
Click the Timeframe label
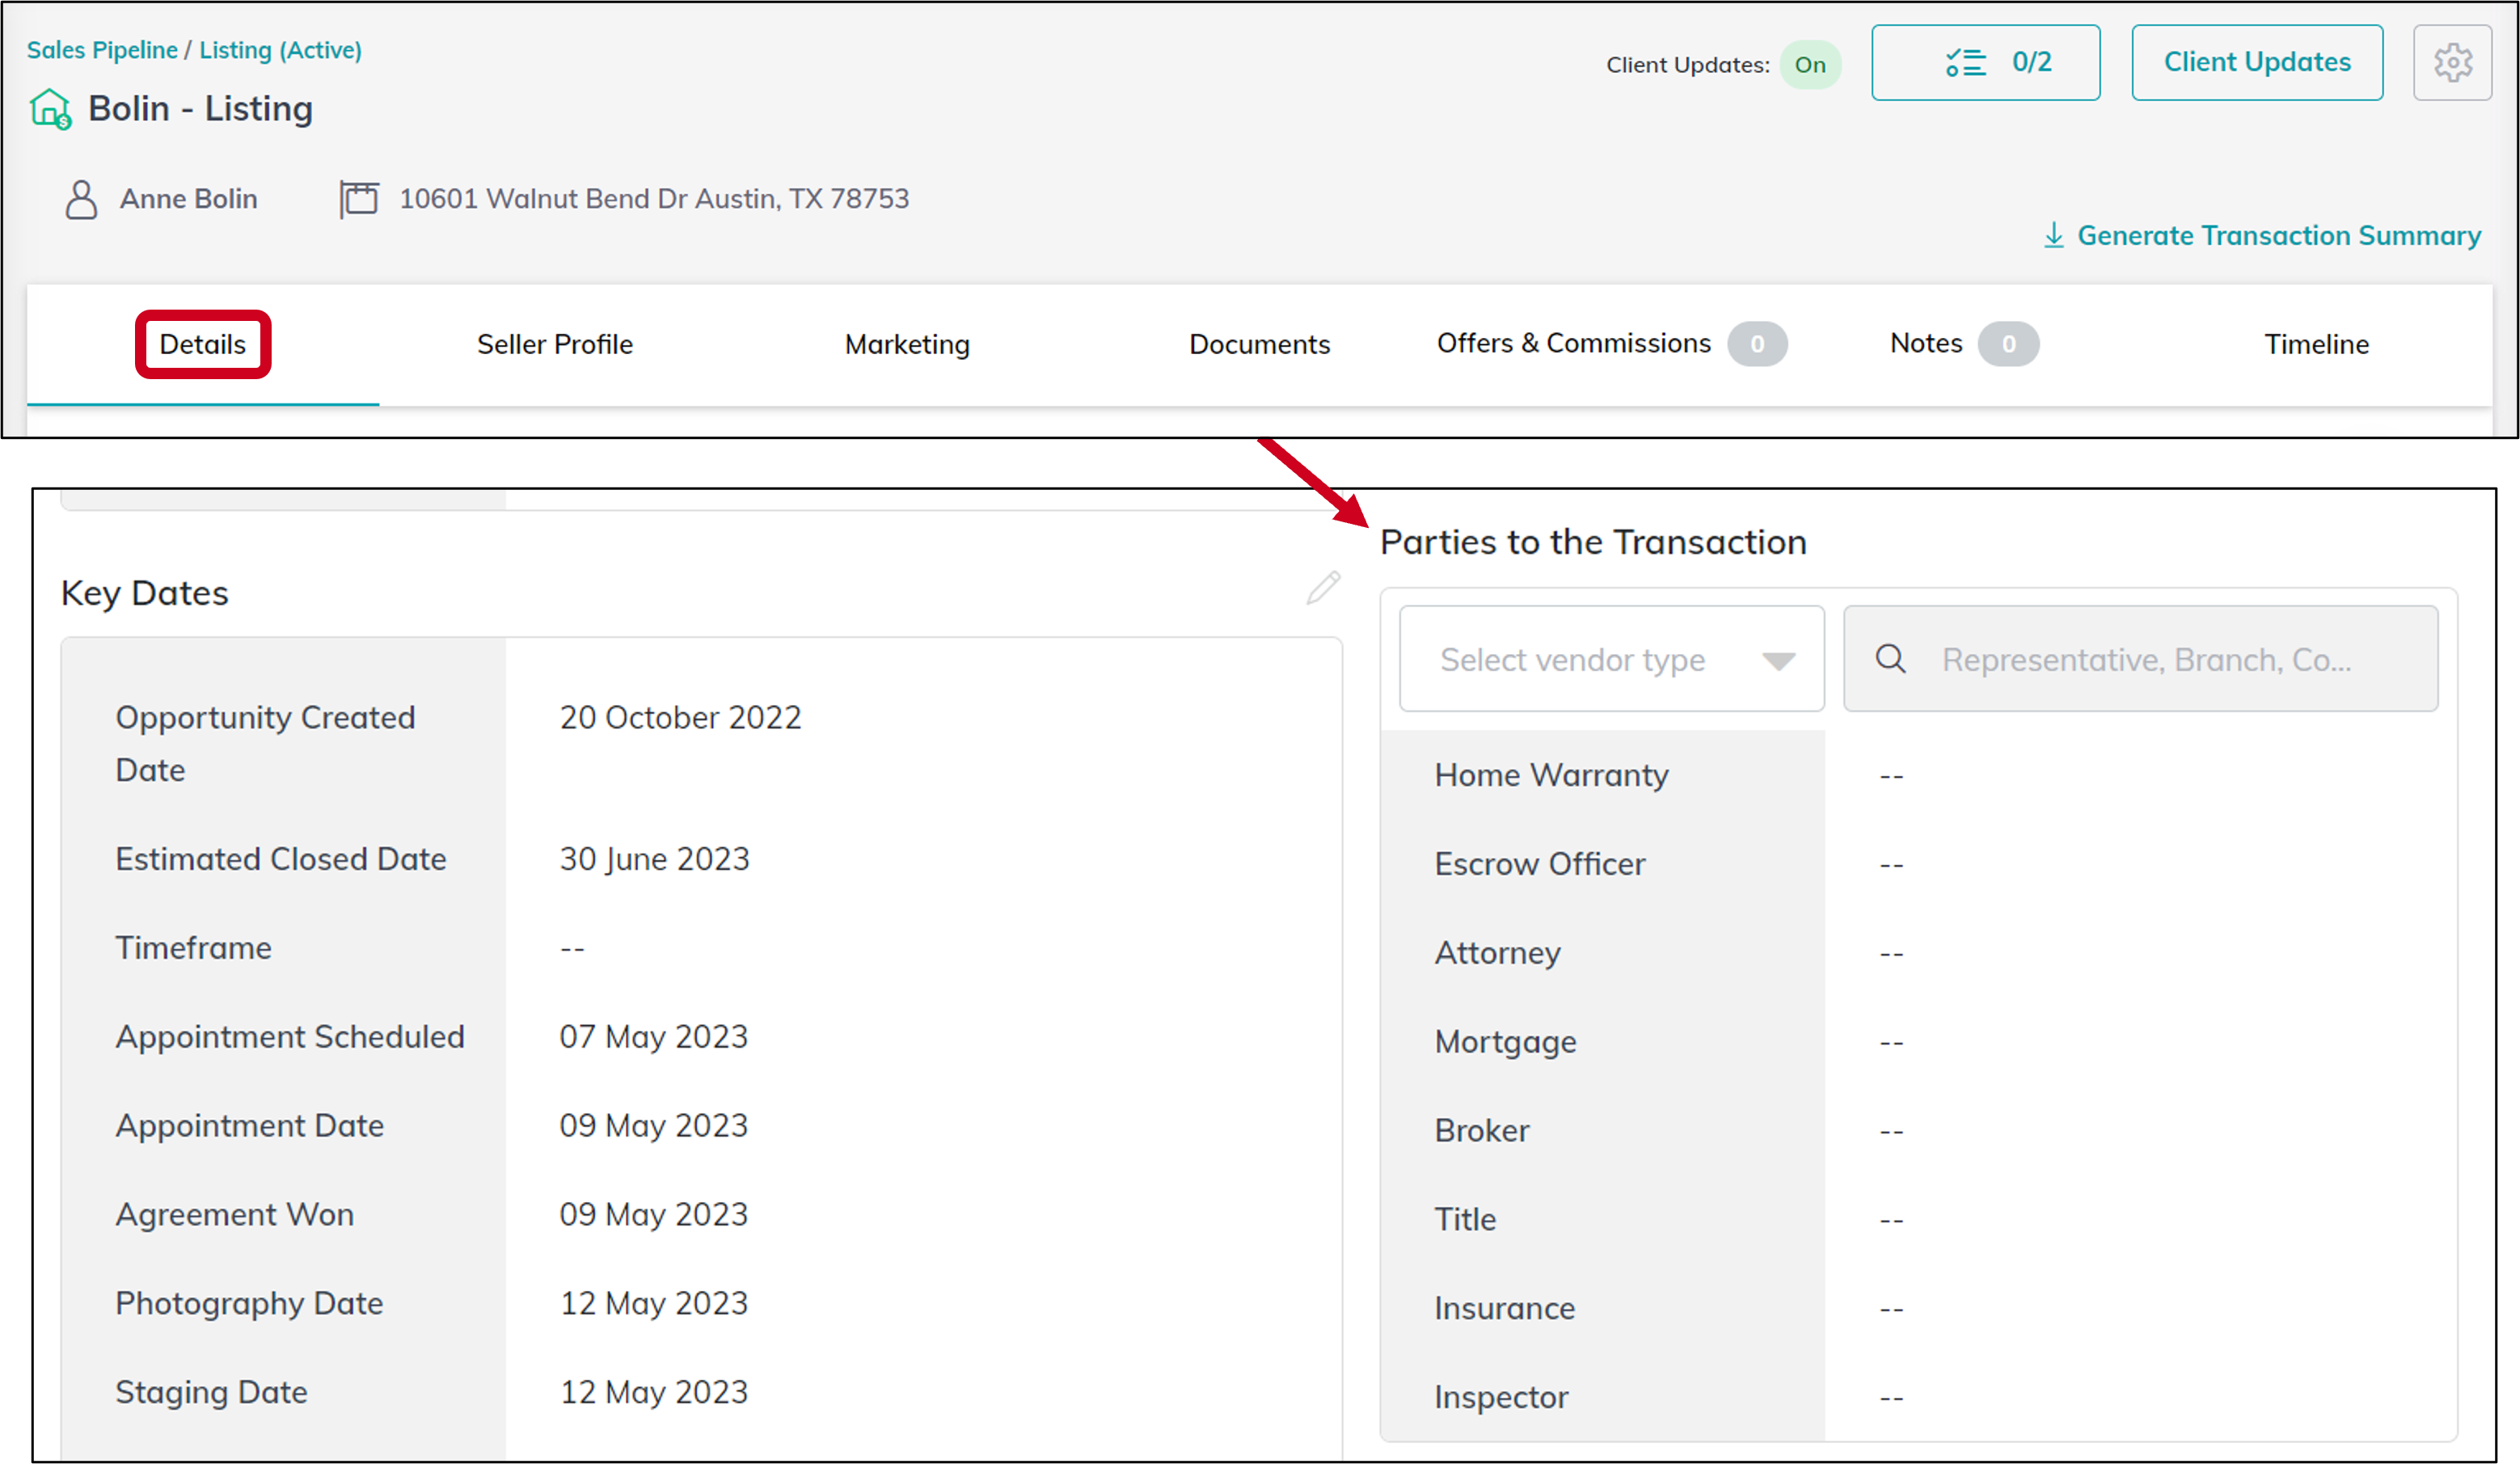tap(193, 948)
